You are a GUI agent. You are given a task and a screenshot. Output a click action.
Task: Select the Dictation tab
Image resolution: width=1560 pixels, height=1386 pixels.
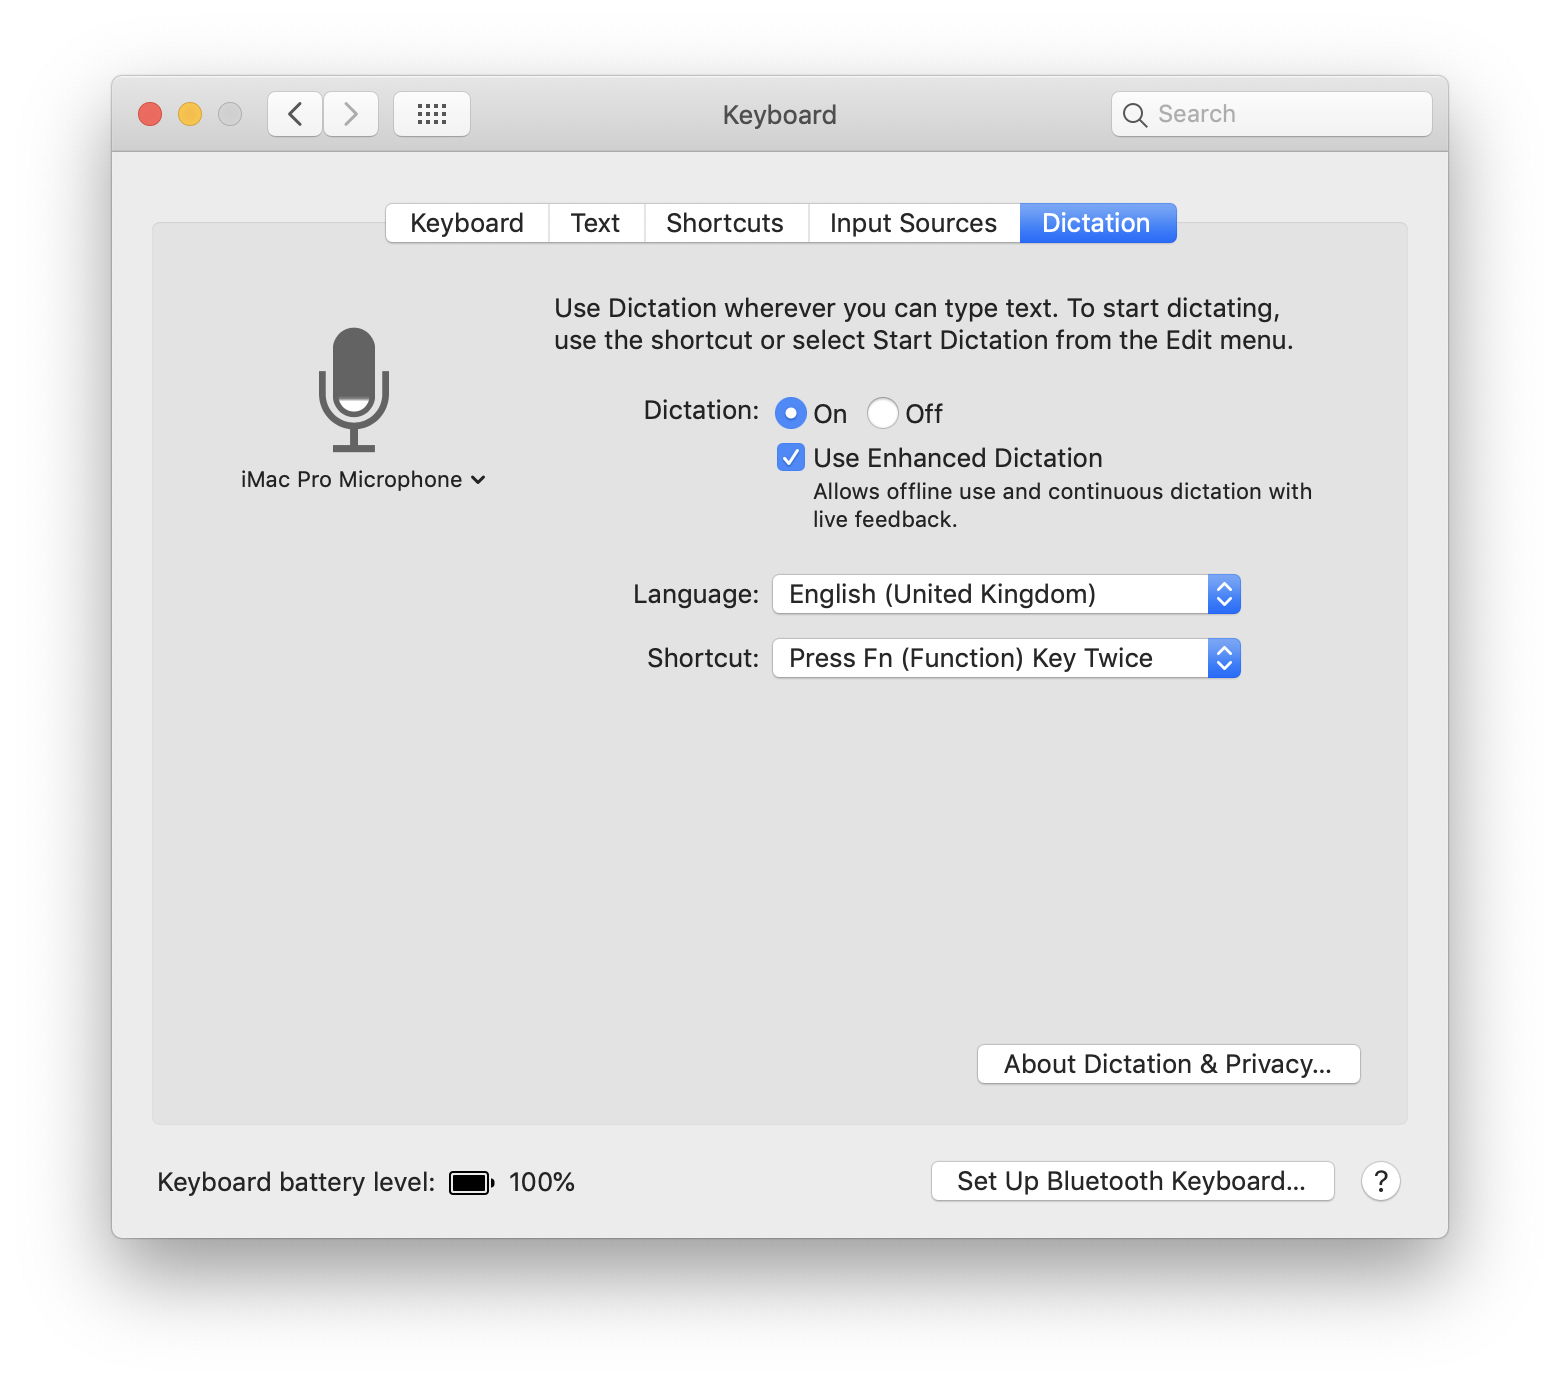1097,223
